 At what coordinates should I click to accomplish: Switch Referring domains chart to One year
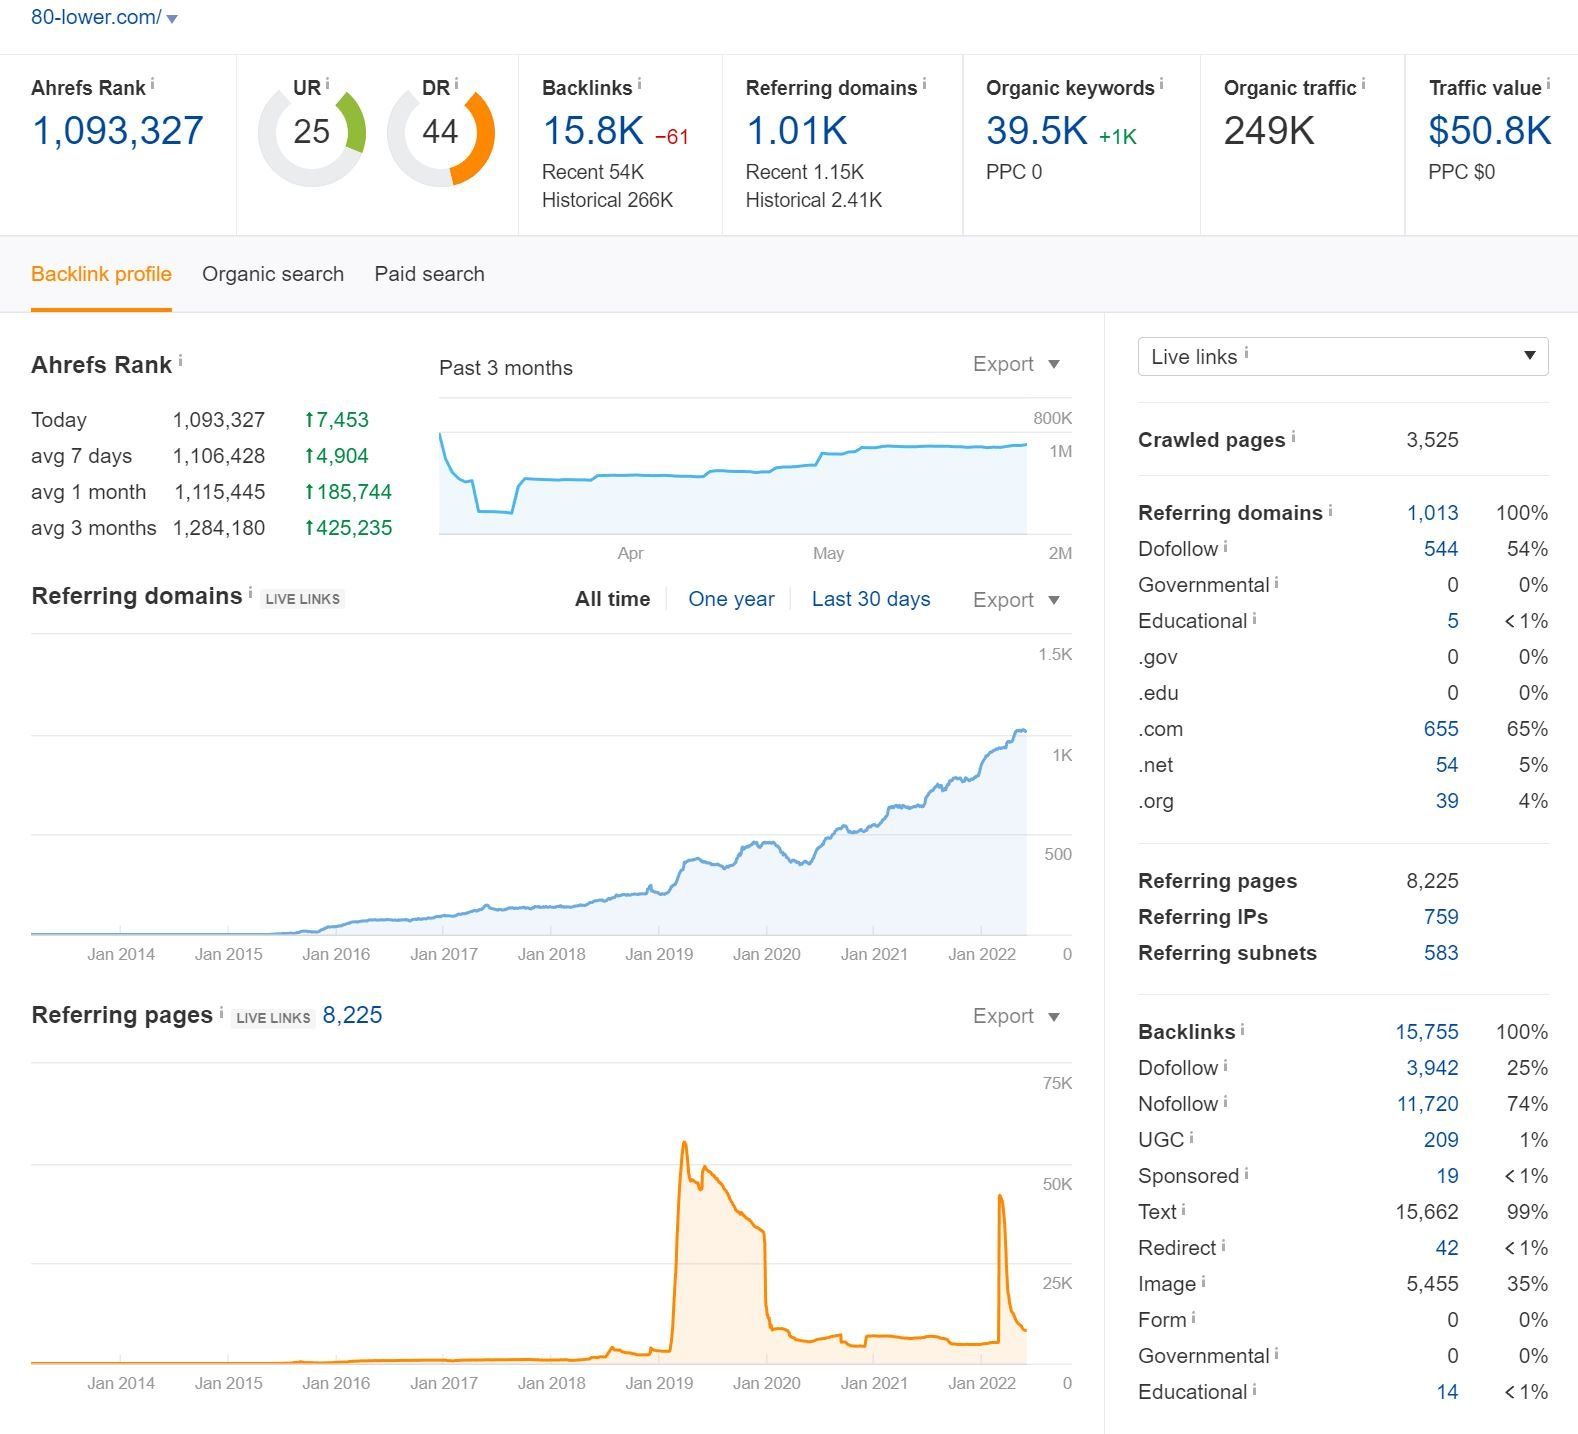click(731, 599)
